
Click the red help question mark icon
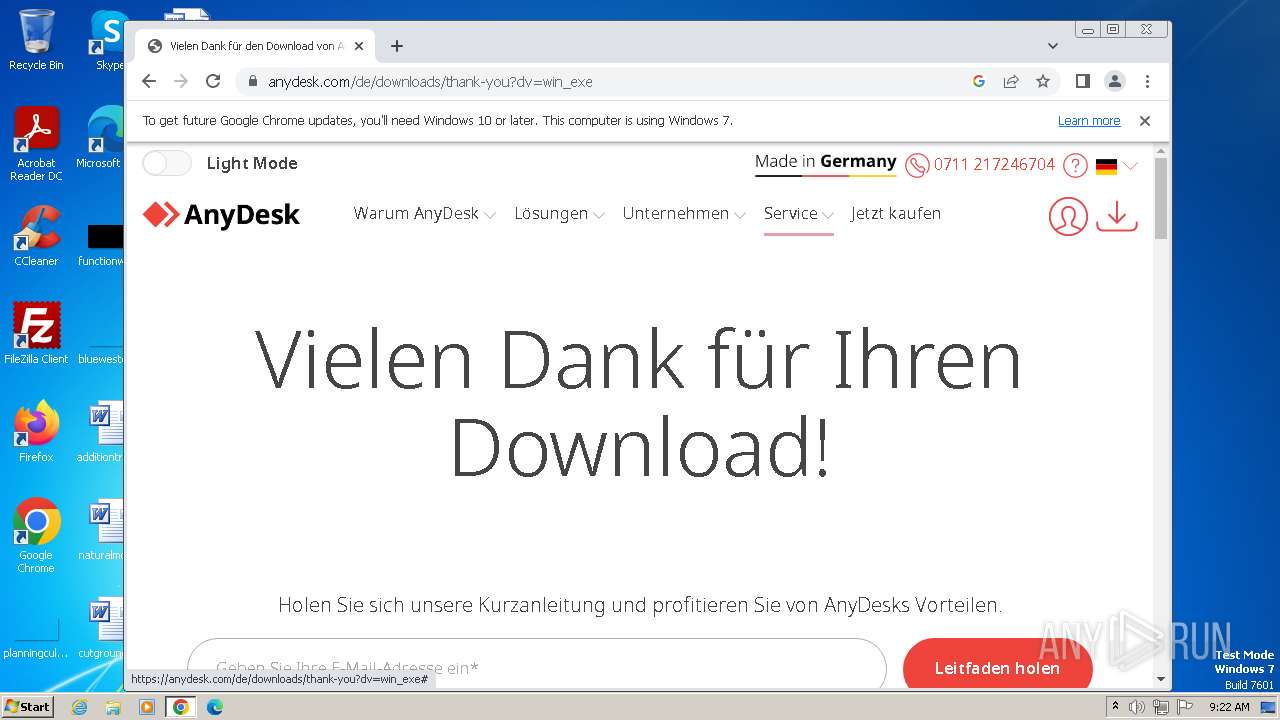tap(1075, 166)
